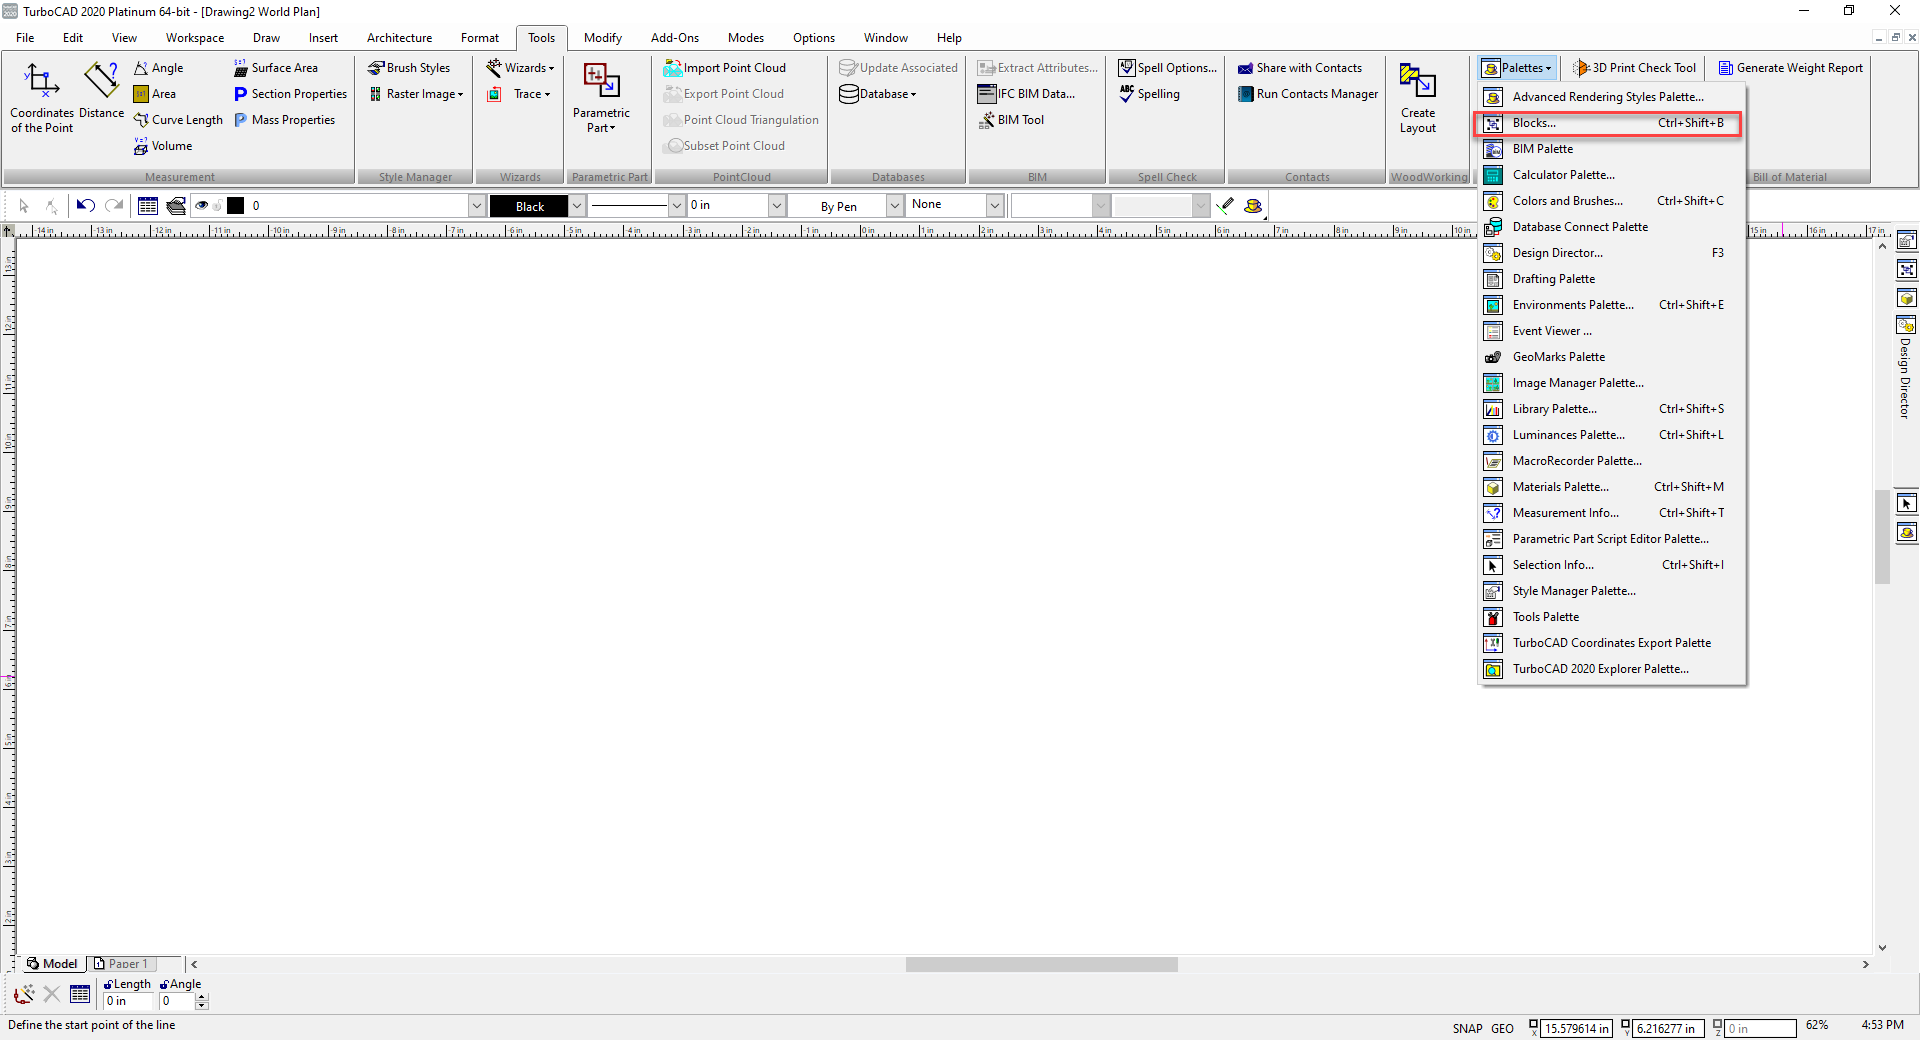Screen dimensions: 1920x1040
Task: Click Share with Contacts
Action: [x=1300, y=68]
